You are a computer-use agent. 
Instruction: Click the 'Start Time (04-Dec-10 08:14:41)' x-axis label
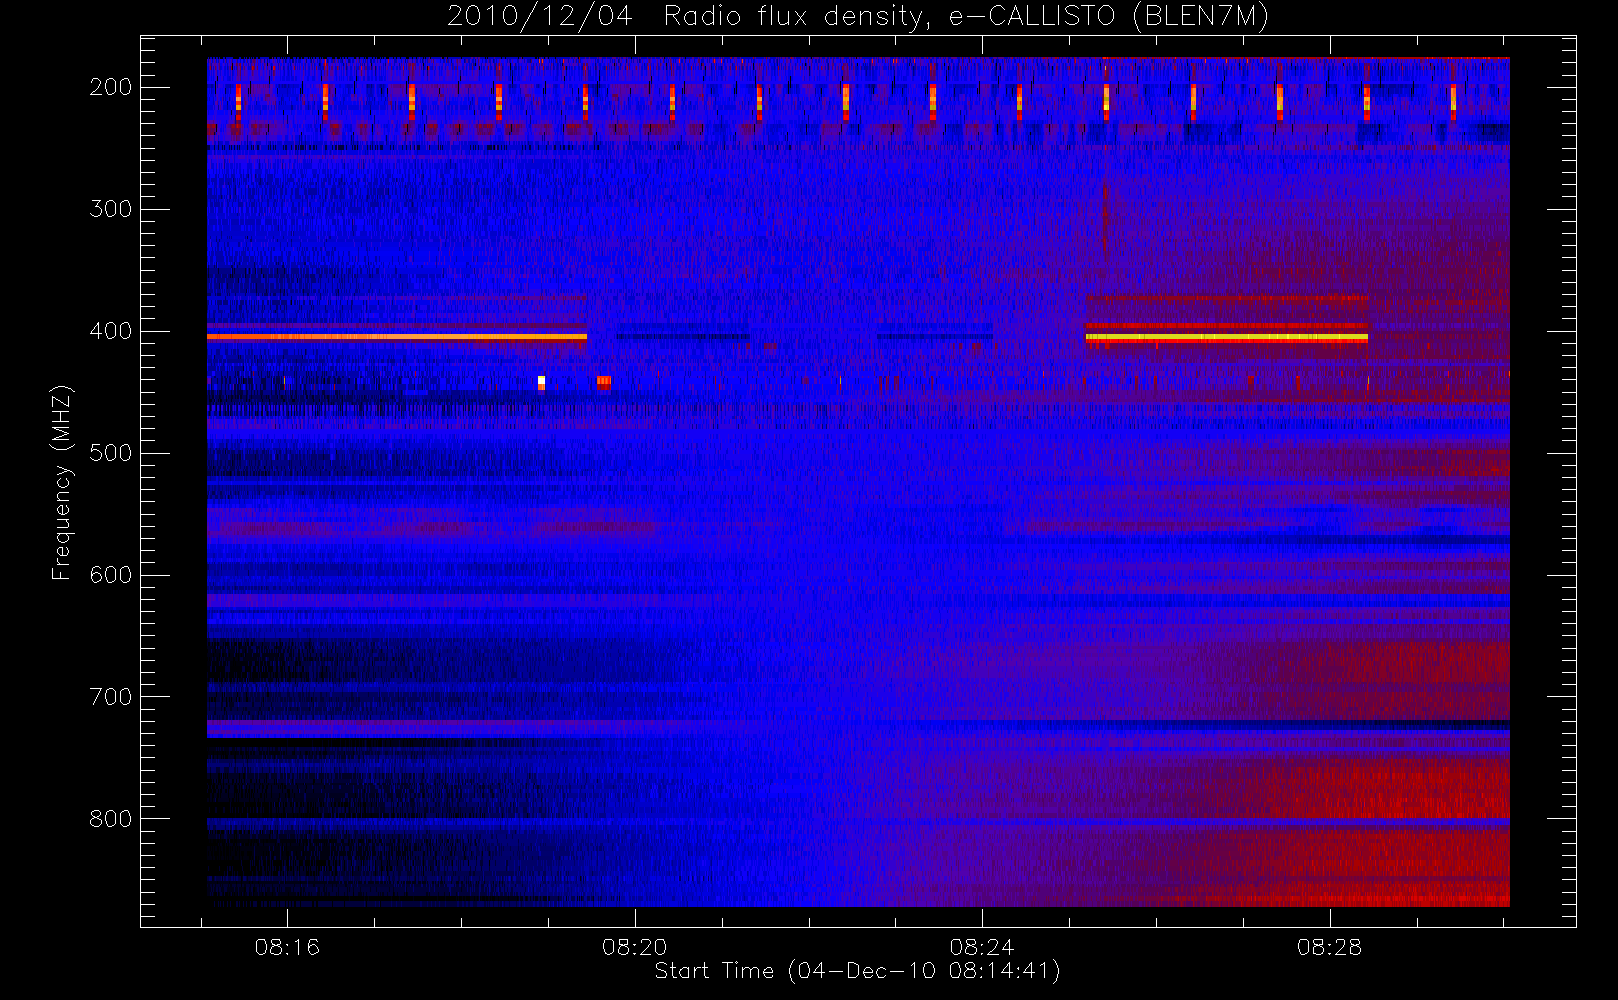[857, 971]
